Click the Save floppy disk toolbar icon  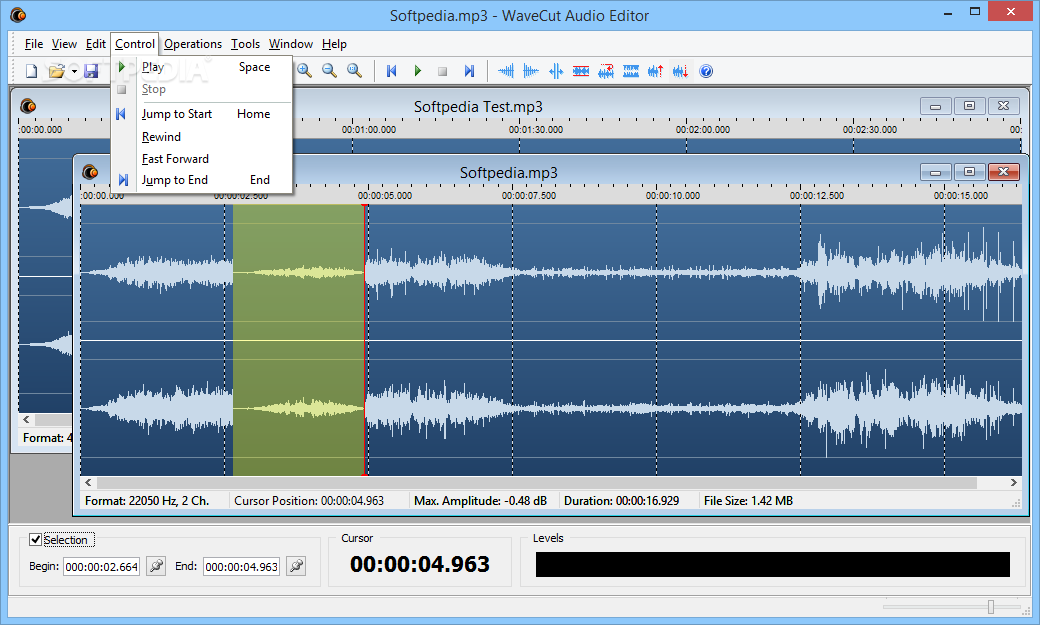91,71
